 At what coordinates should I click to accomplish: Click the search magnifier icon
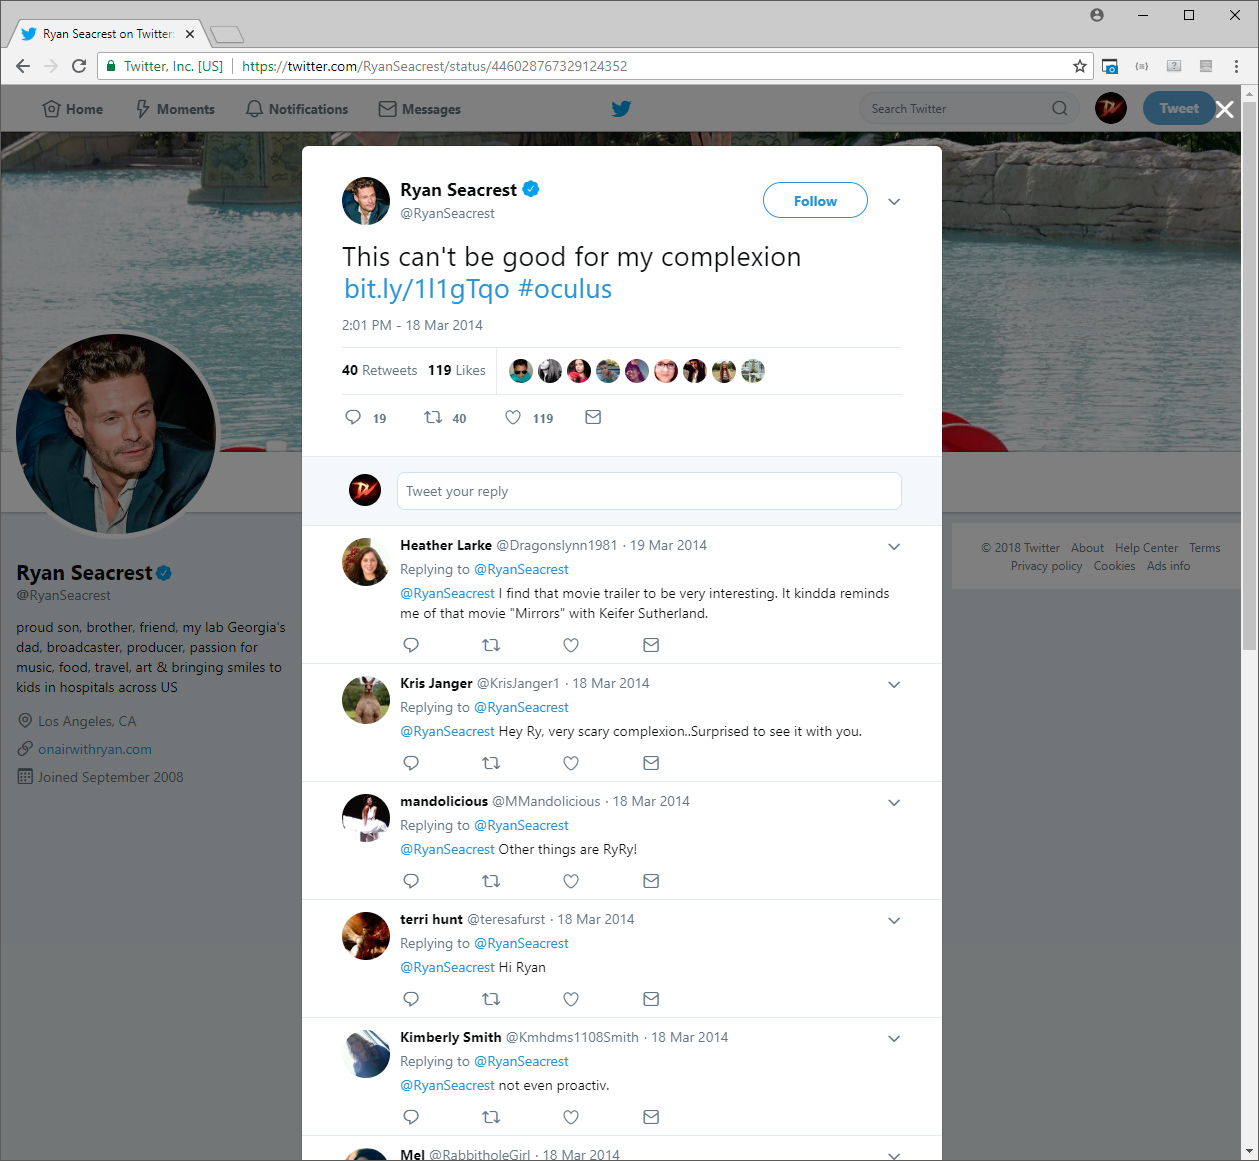1060,108
